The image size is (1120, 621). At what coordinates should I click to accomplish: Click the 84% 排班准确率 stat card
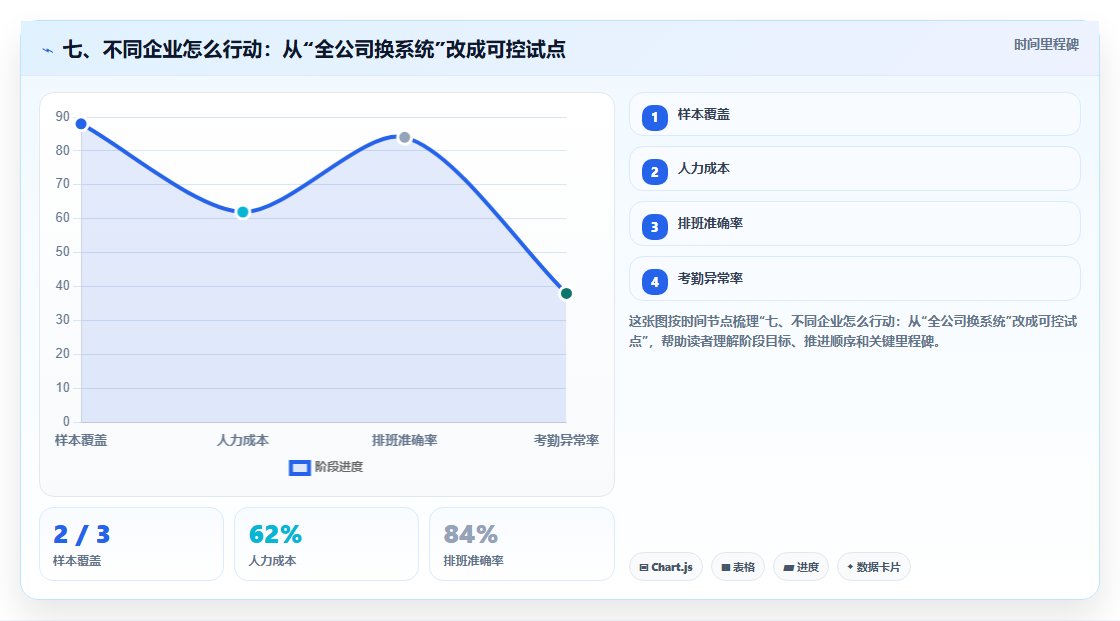521,544
